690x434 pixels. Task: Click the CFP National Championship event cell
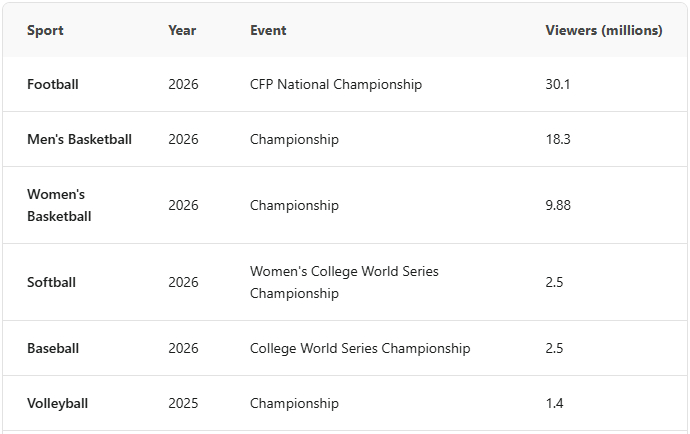pyautogui.click(x=336, y=84)
